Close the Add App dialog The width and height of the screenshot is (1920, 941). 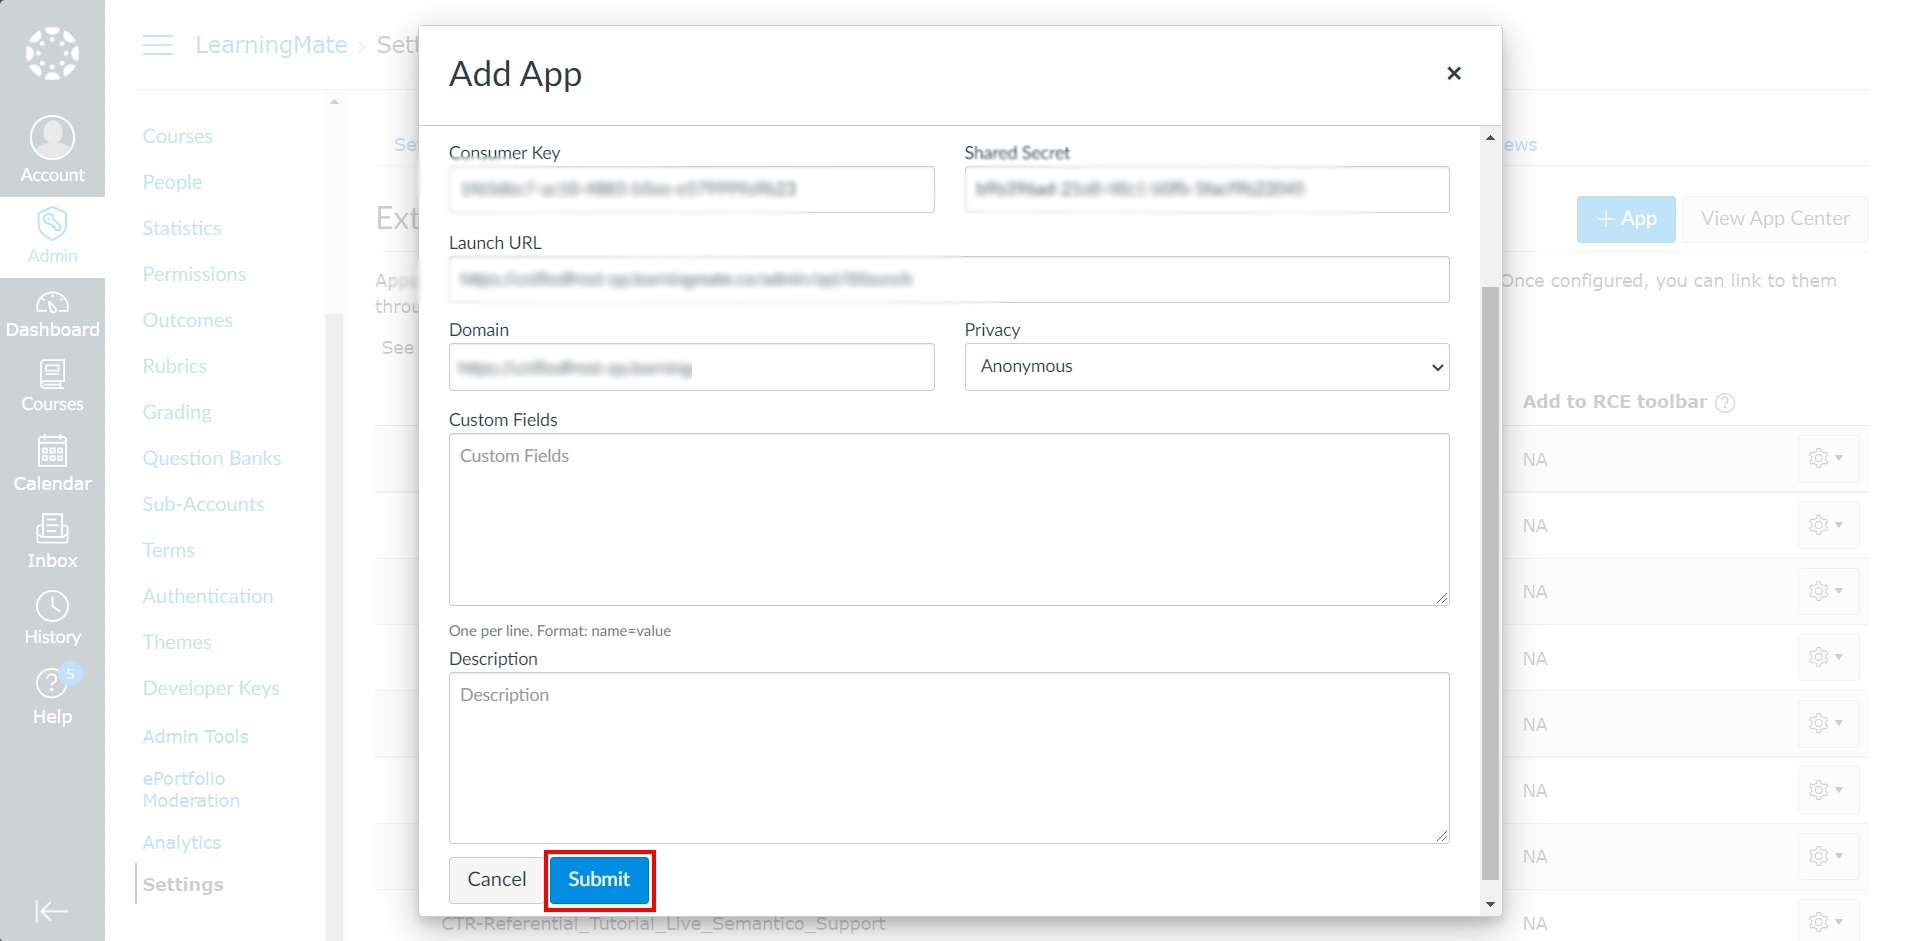(x=1454, y=73)
